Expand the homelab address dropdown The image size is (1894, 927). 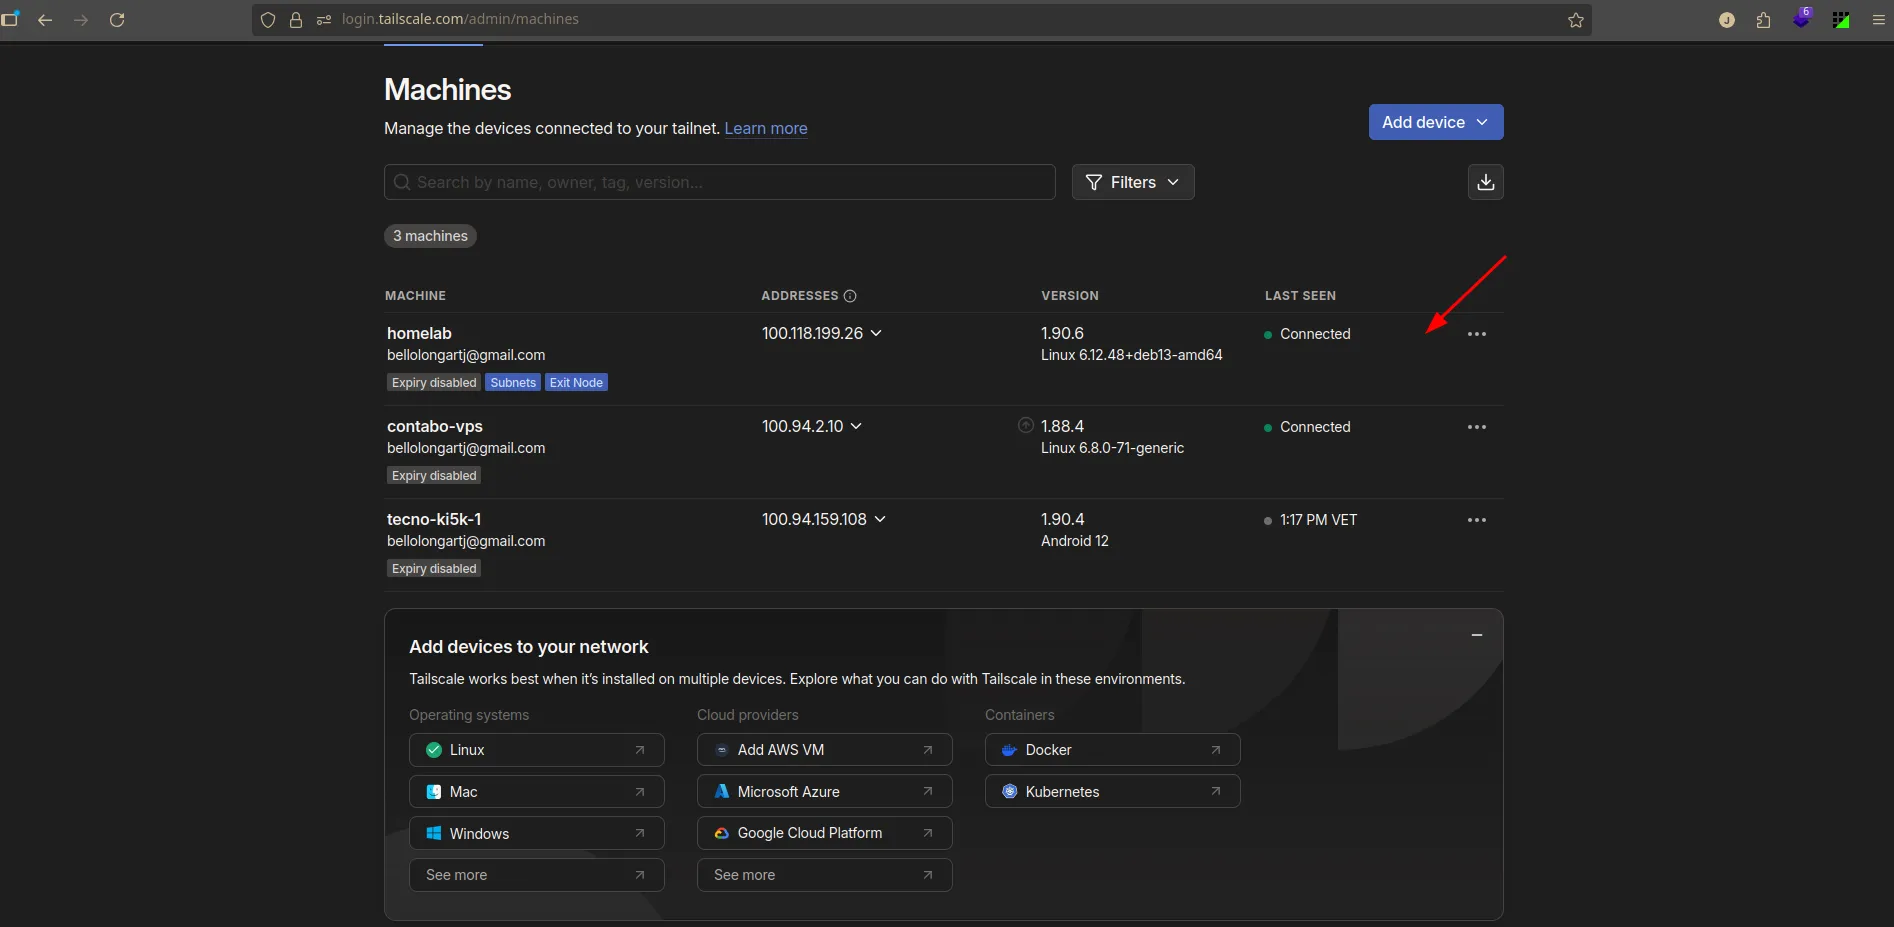point(876,333)
